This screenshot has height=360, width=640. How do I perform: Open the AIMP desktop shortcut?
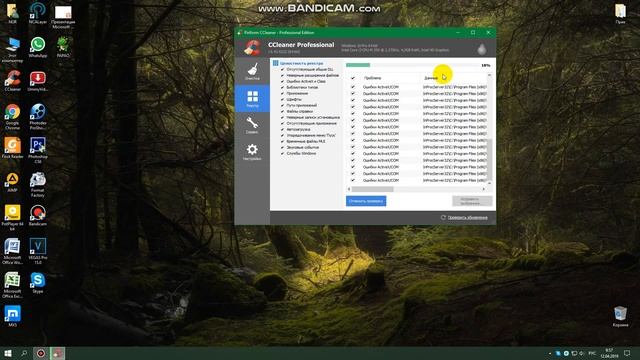pos(13,182)
